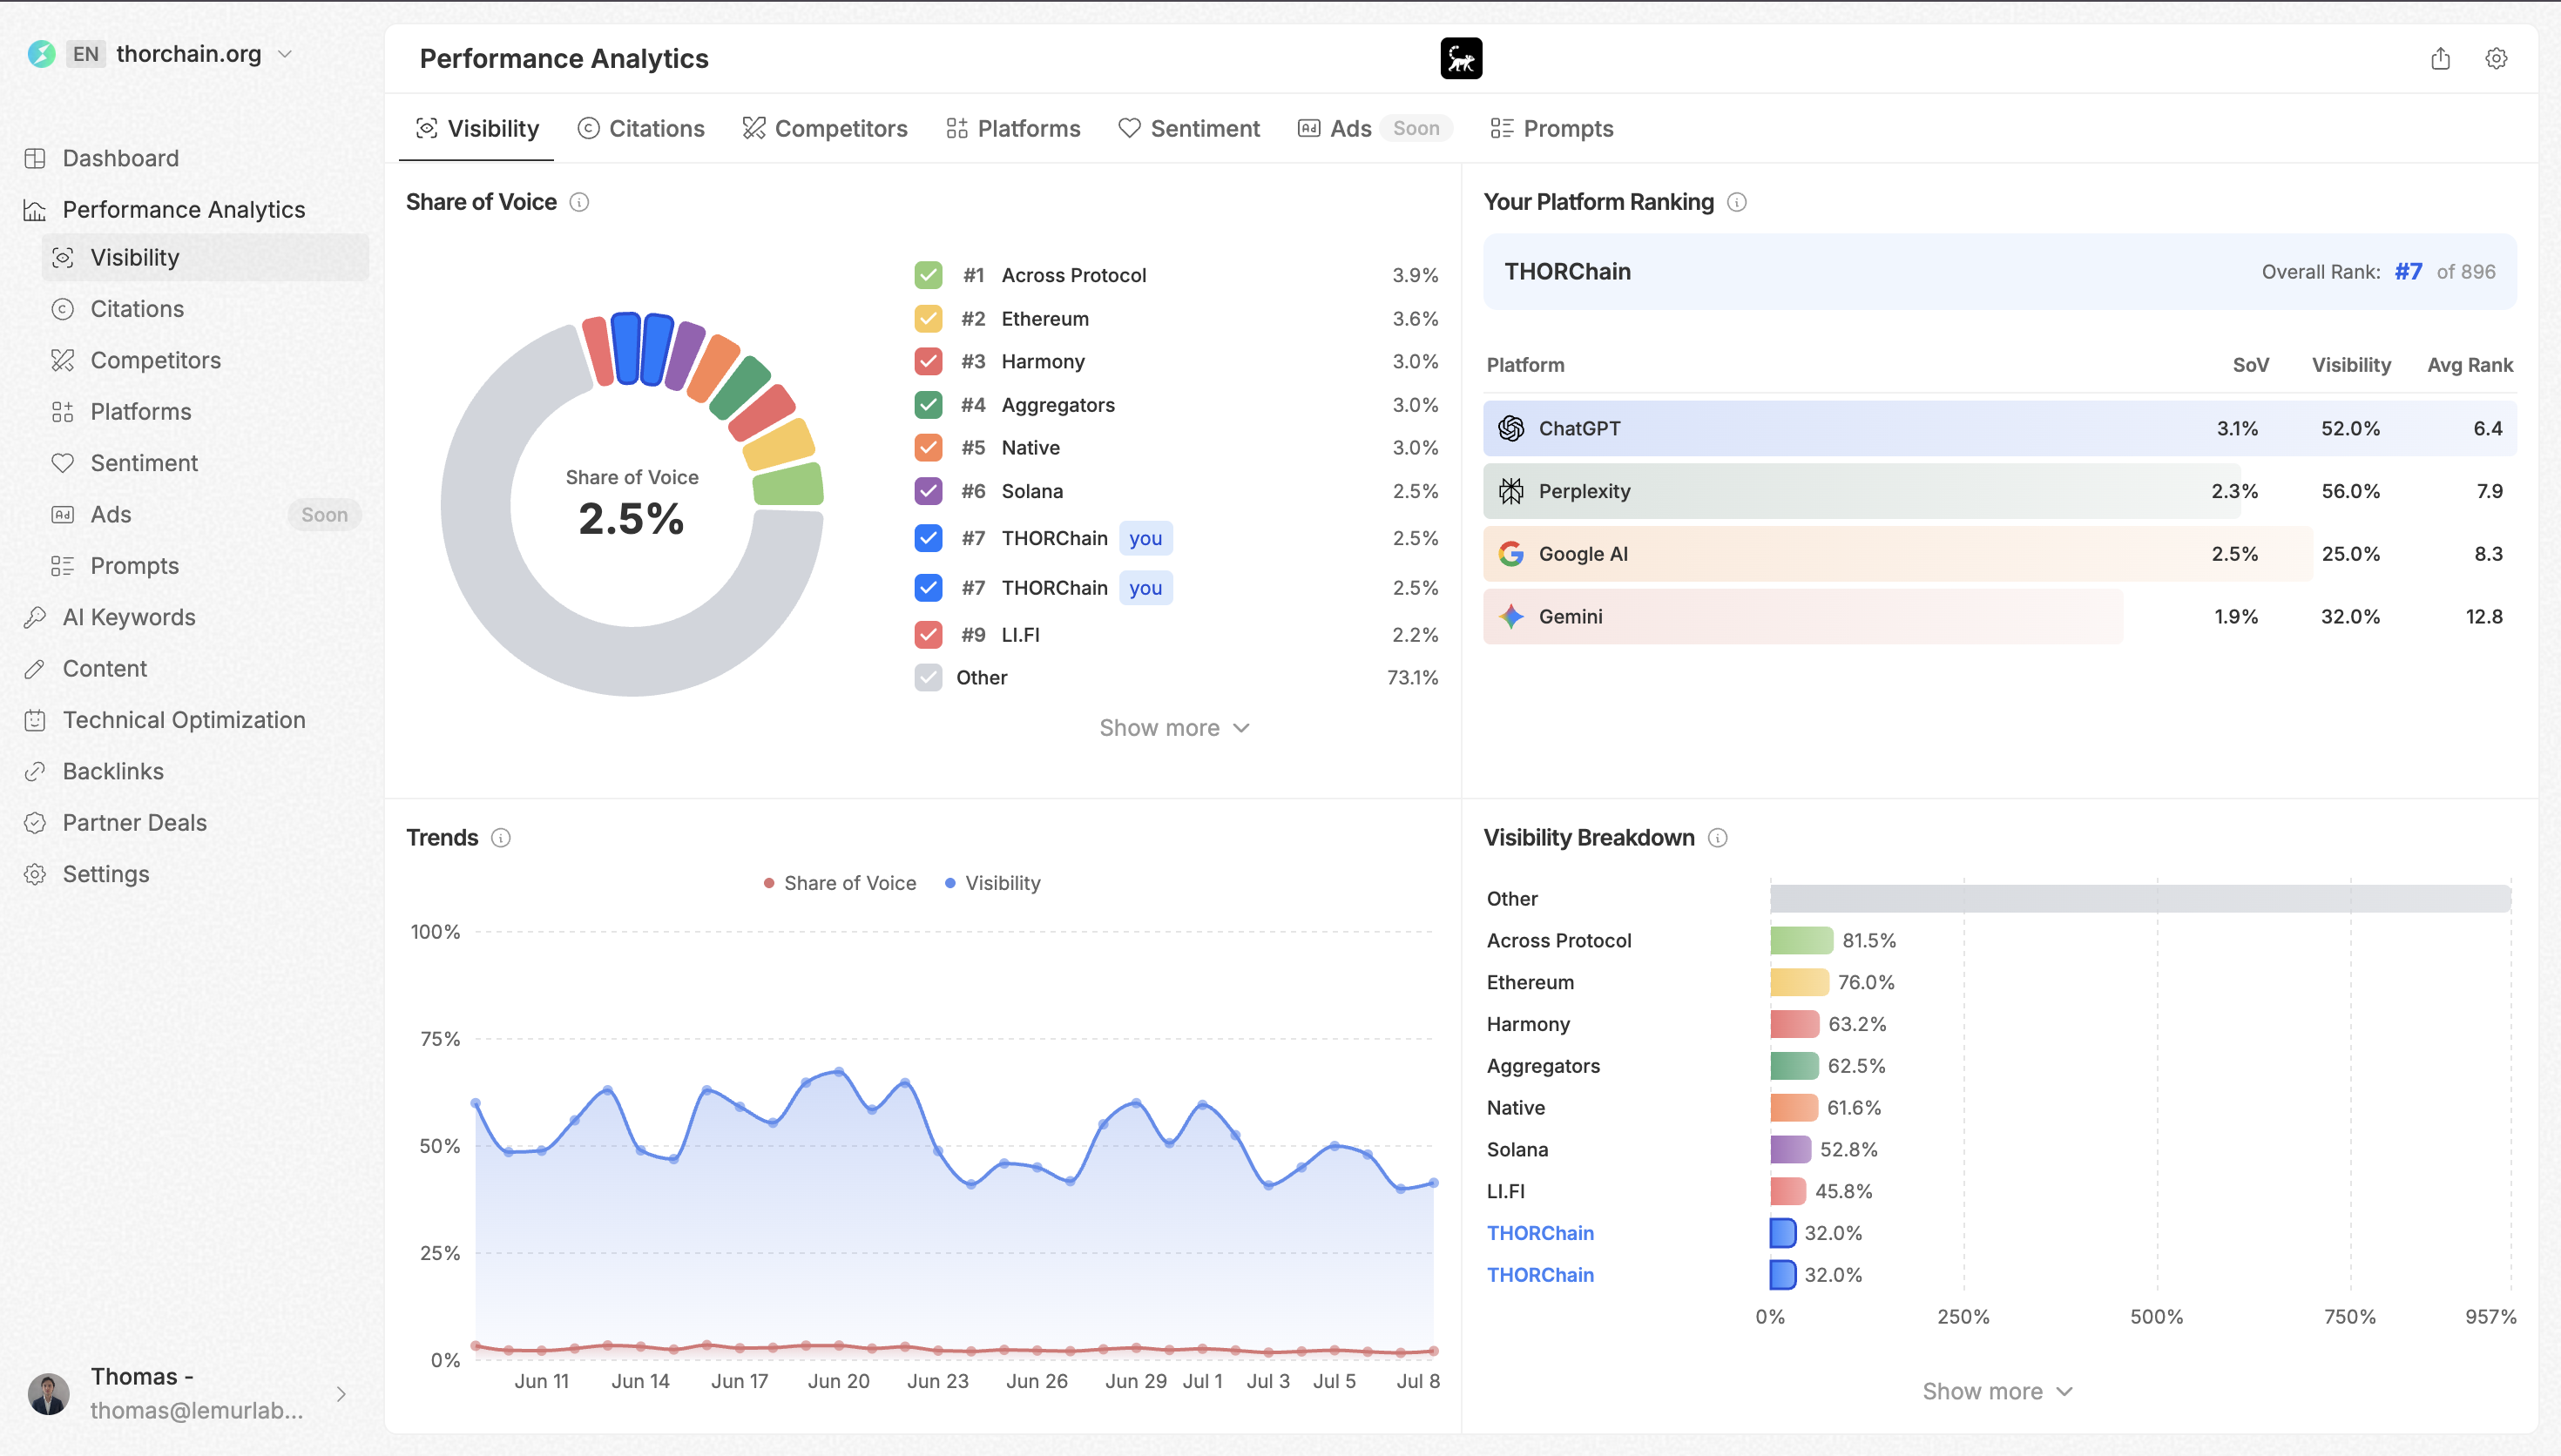Image resolution: width=2561 pixels, height=1456 pixels.
Task: Click the Ethereum yellow breakdown bar
Action: (1799, 982)
